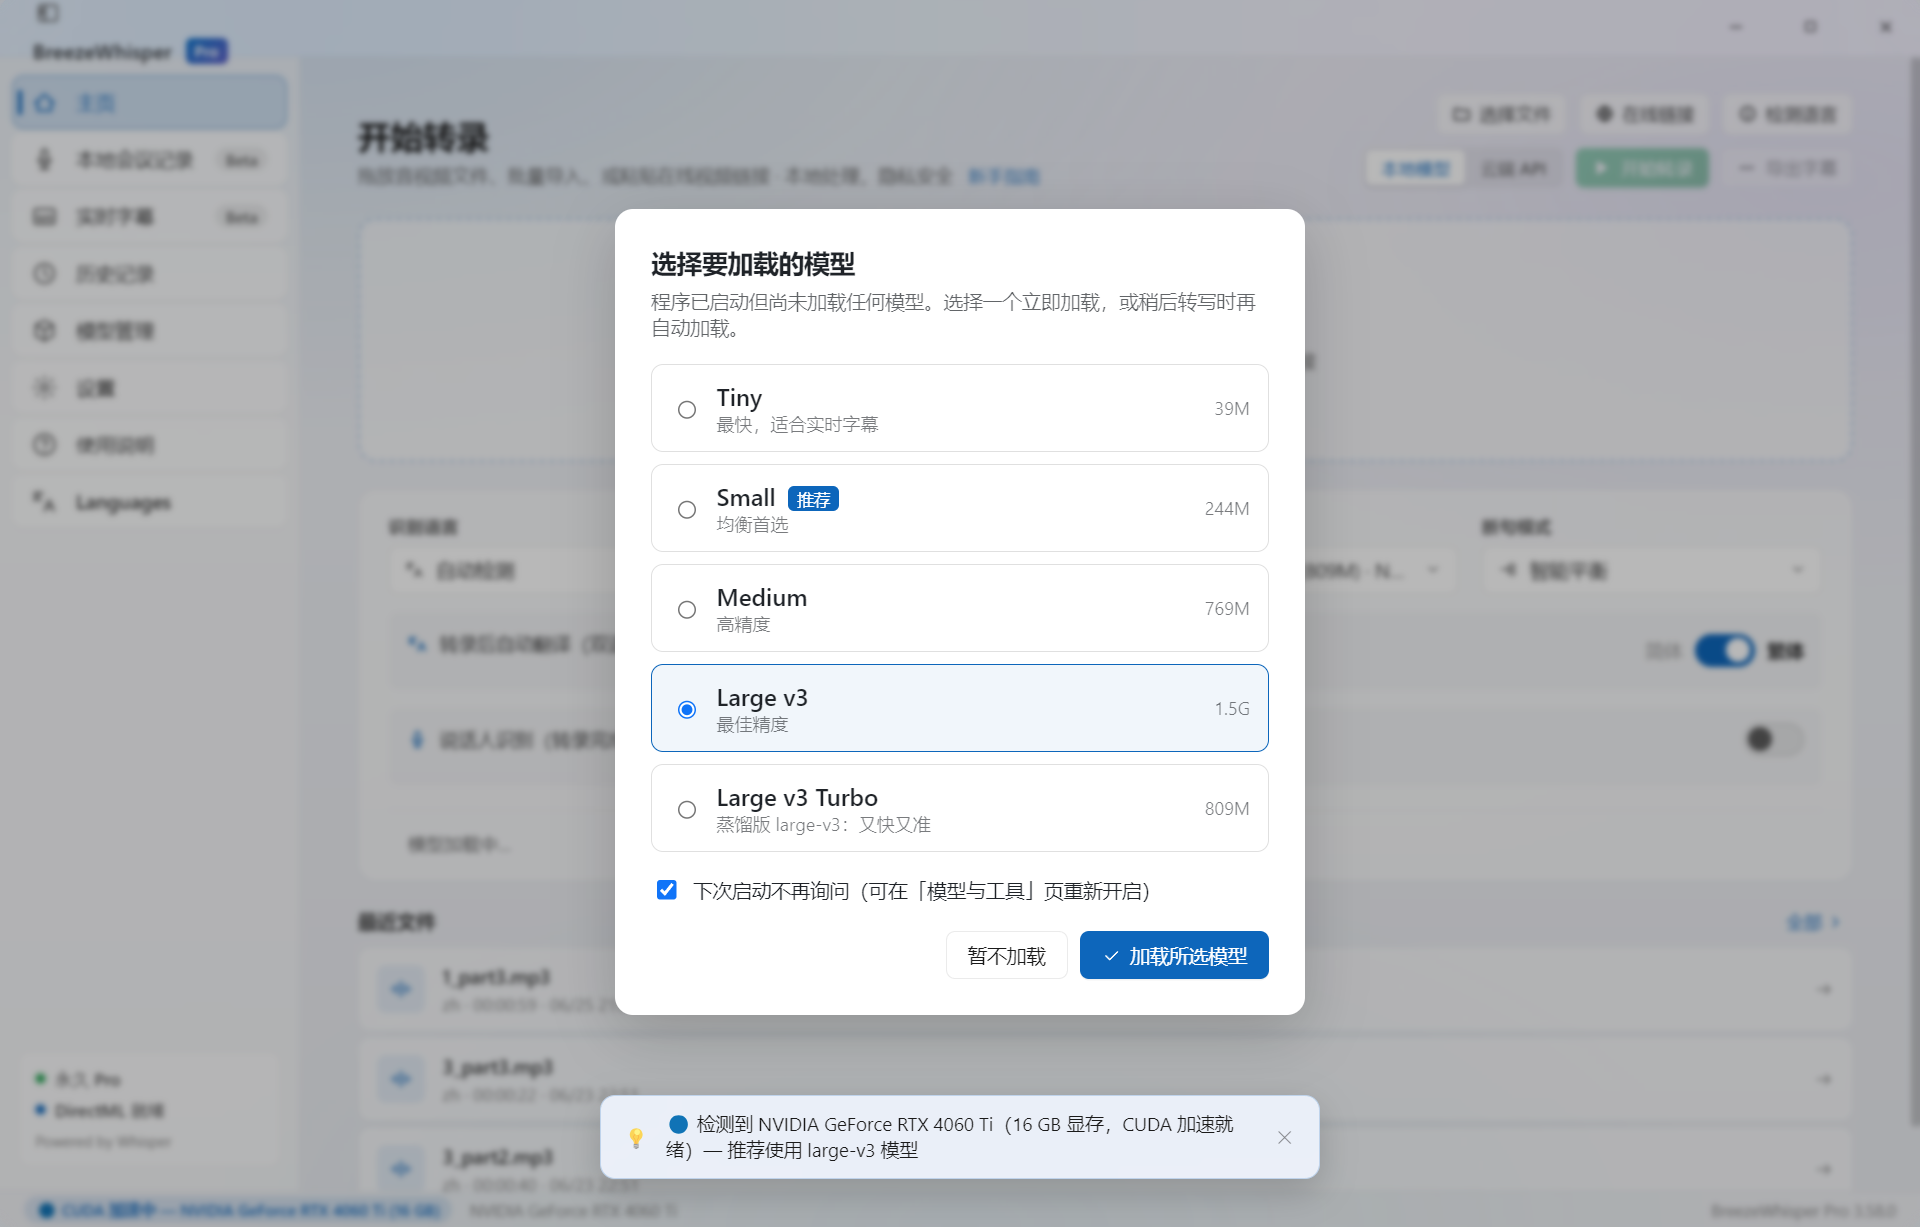The width and height of the screenshot is (1920, 1227).
Task: Click the arrow icon on 3_part3.mp3 row
Action: tap(1825, 1079)
